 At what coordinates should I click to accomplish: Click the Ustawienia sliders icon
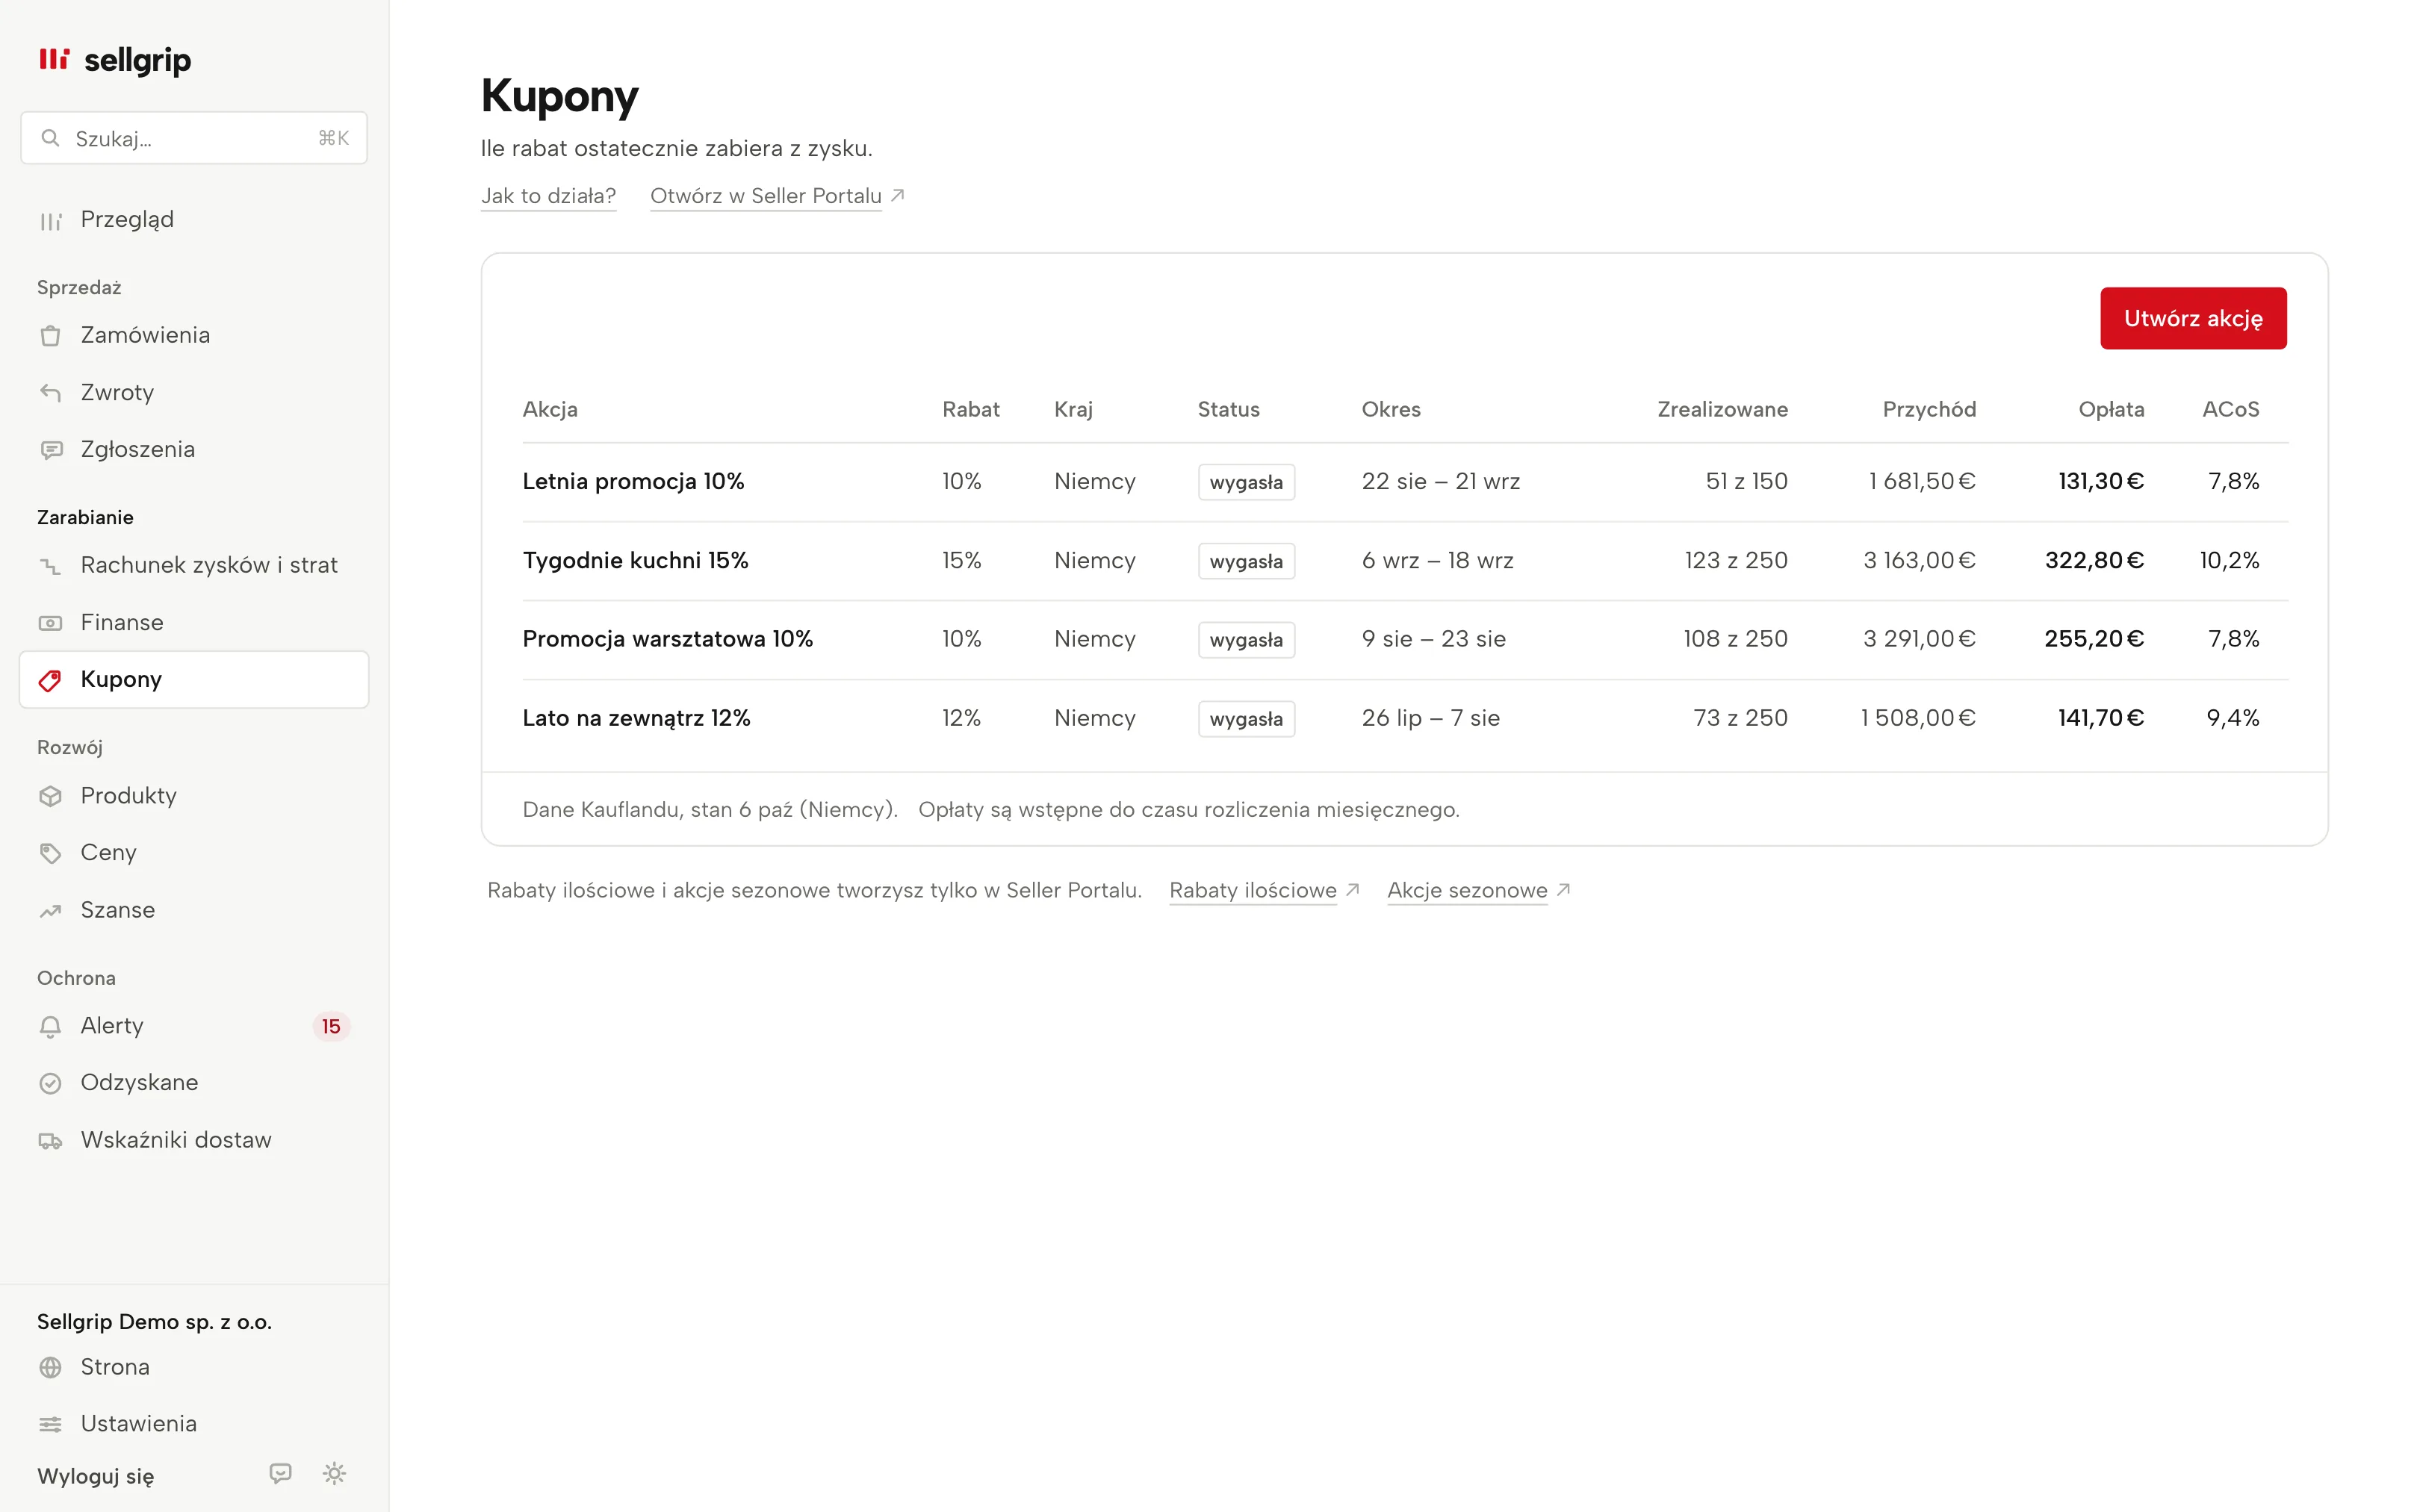(x=50, y=1425)
